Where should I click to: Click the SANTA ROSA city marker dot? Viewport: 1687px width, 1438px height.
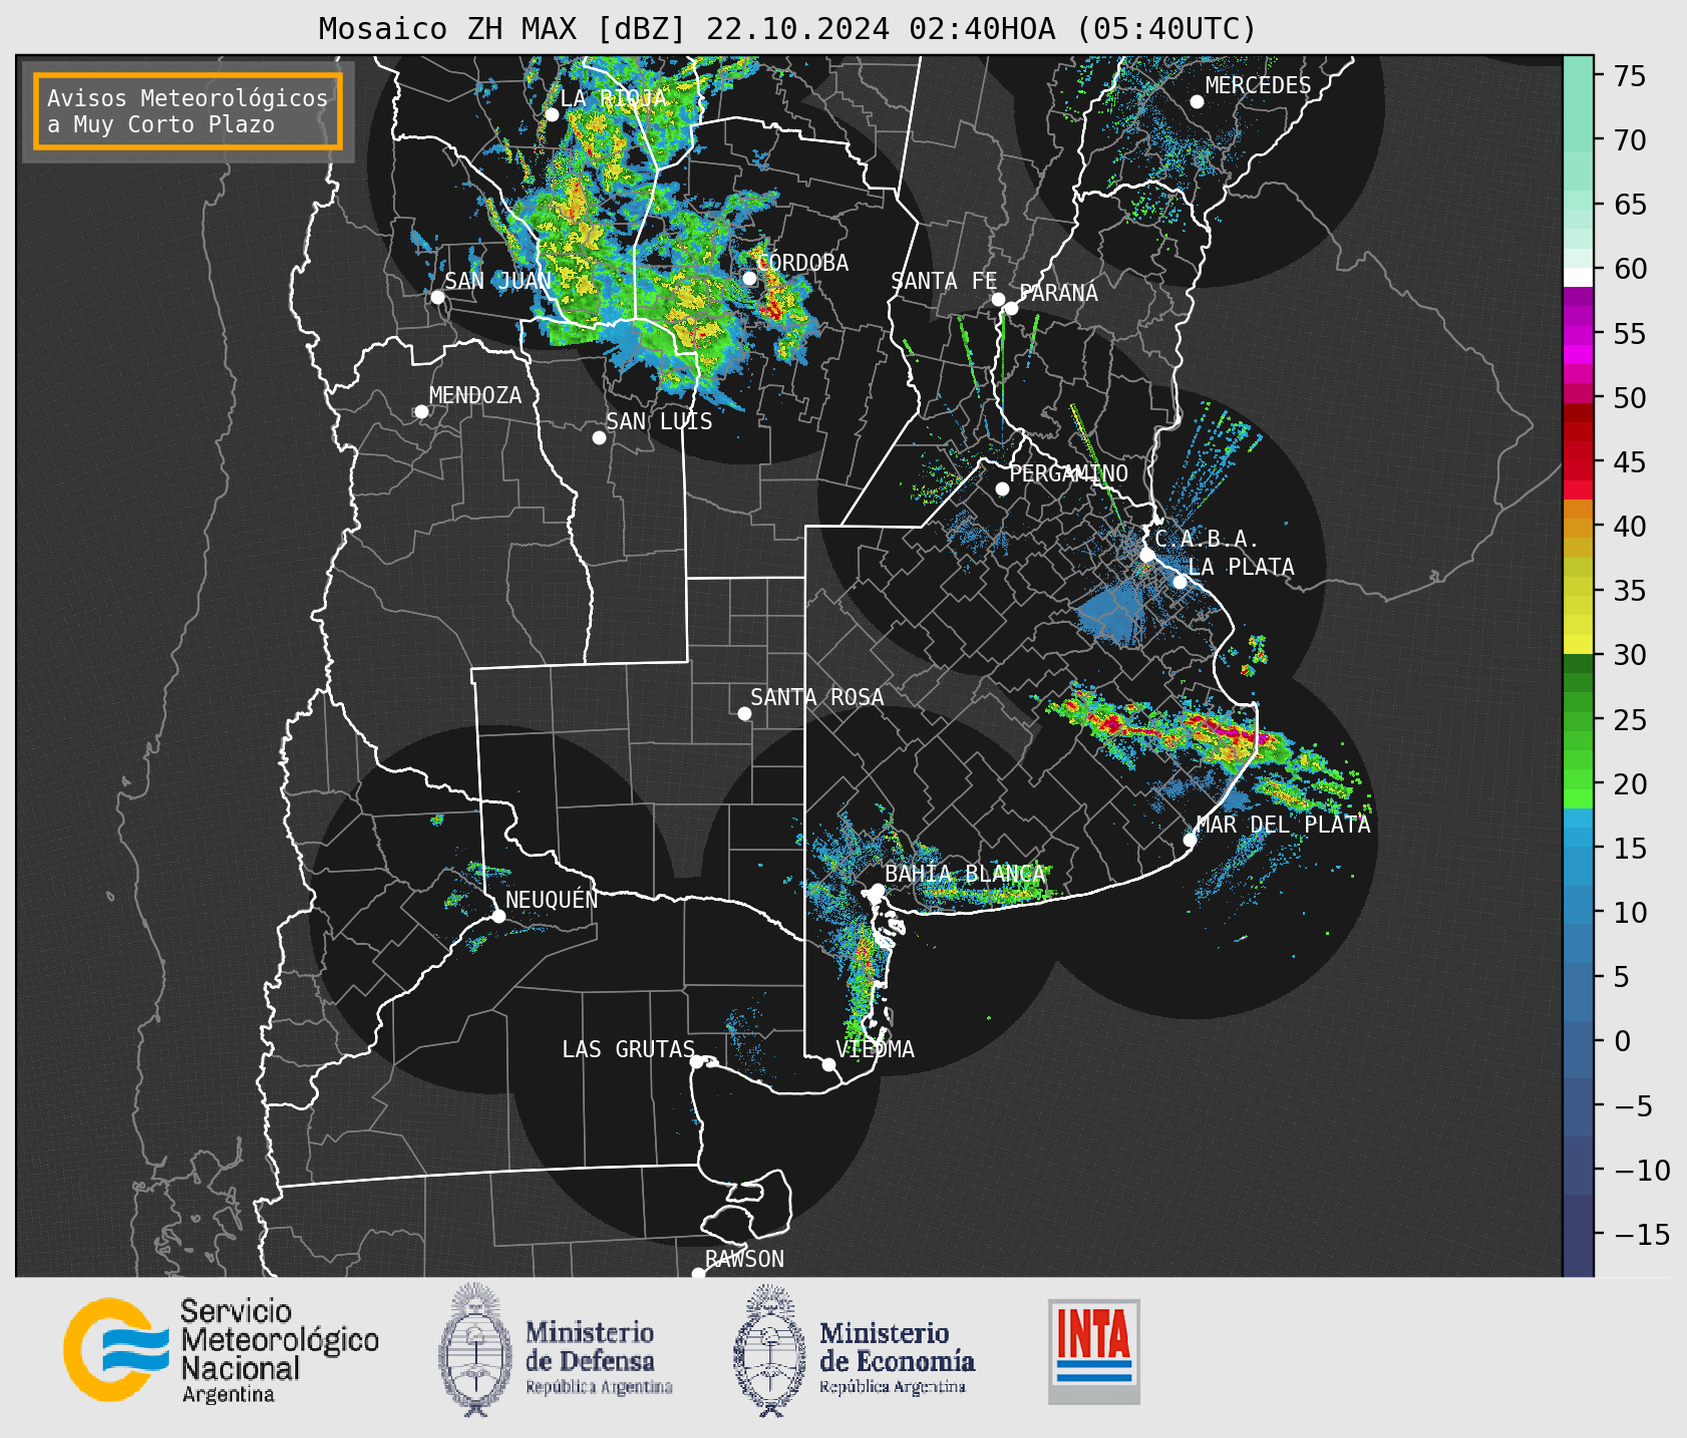(x=744, y=714)
